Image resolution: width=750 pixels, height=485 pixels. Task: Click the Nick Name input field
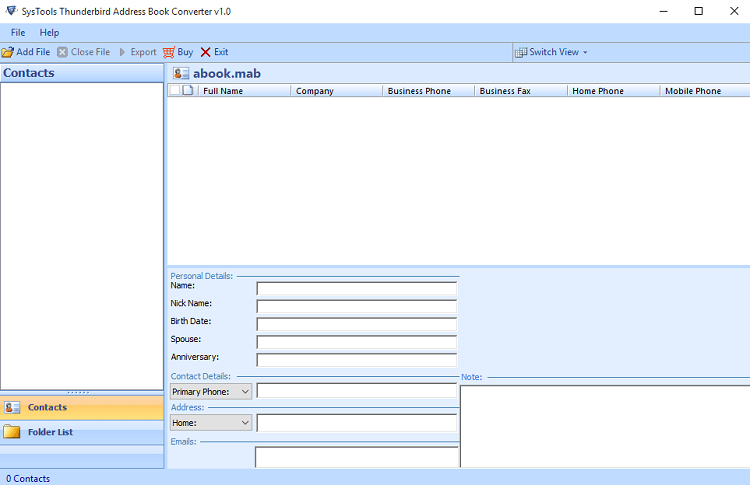point(356,306)
